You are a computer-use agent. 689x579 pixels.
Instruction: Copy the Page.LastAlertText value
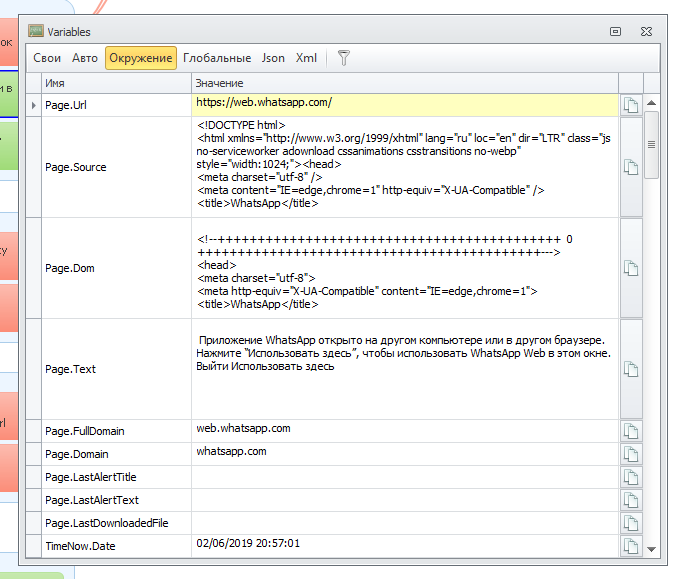pyautogui.click(x=631, y=500)
